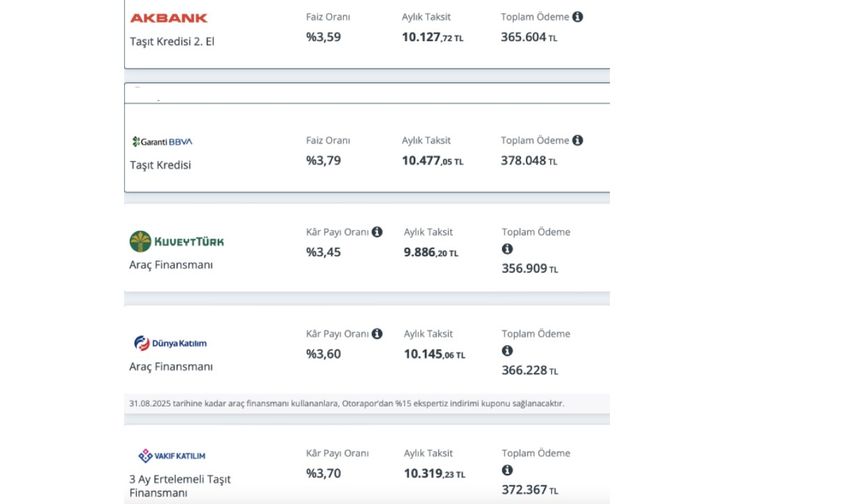Click the Akbank logo
The width and height of the screenshot is (860, 504).
tap(169, 18)
